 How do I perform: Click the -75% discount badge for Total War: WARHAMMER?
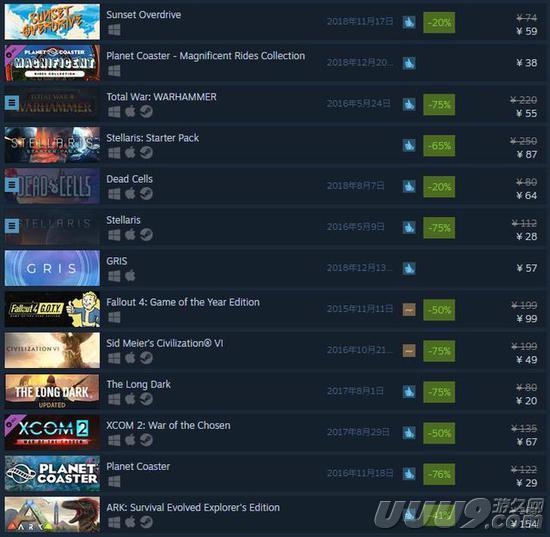[439, 105]
